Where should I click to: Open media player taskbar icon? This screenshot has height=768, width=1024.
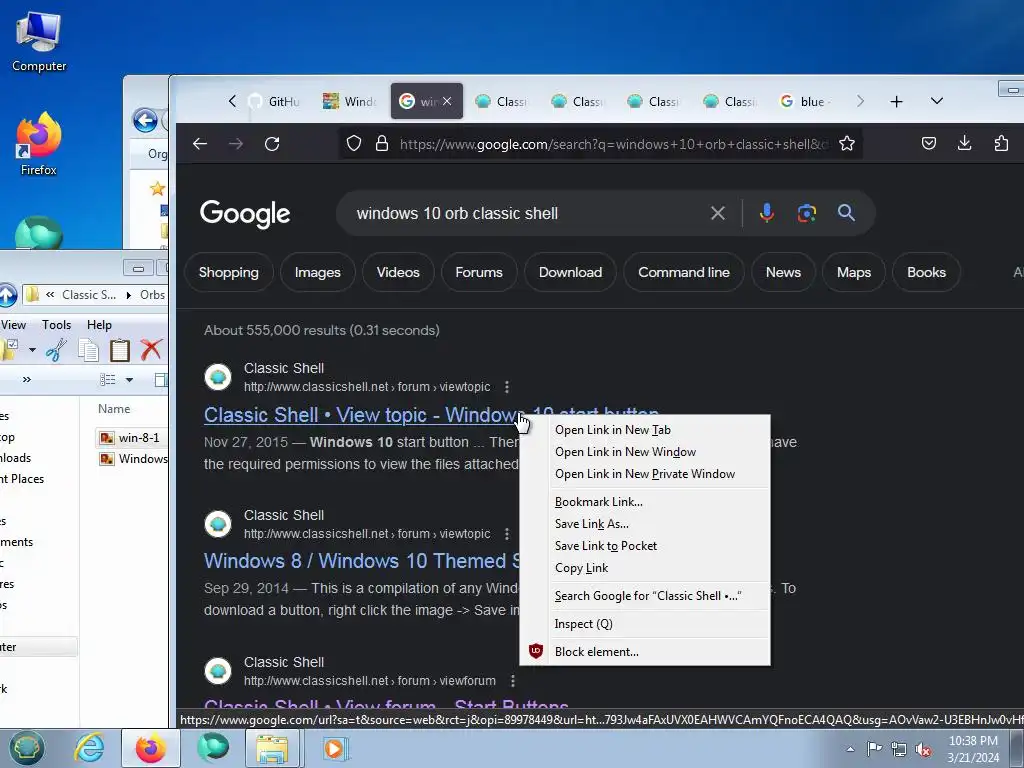coord(336,748)
